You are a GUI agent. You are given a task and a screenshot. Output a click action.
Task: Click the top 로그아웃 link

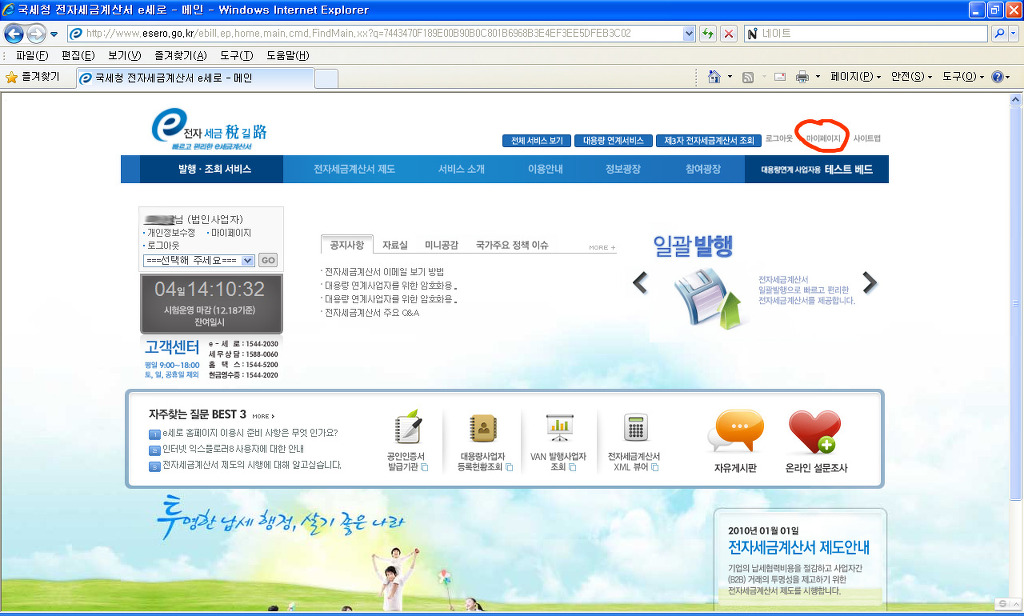coord(778,138)
